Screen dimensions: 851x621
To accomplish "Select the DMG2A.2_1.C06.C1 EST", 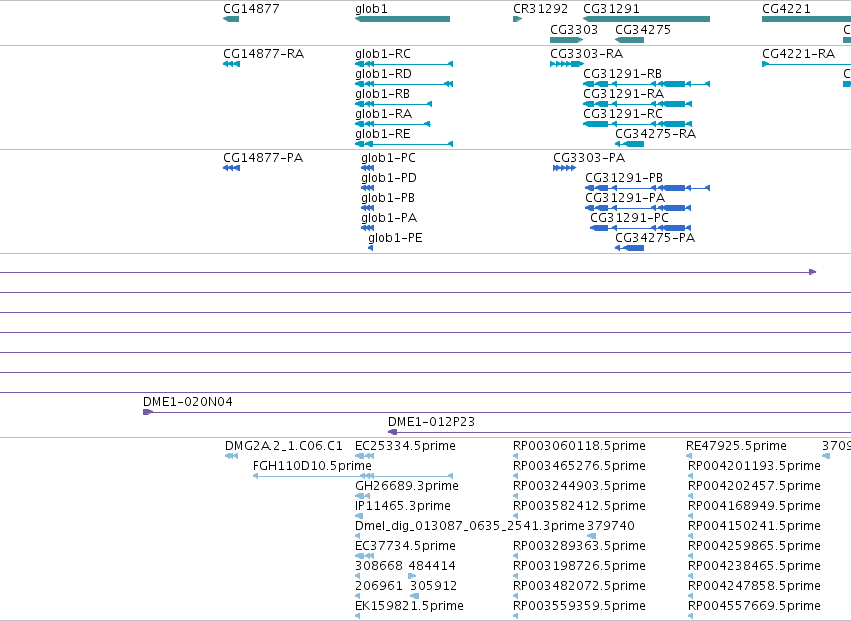I will coord(232,456).
